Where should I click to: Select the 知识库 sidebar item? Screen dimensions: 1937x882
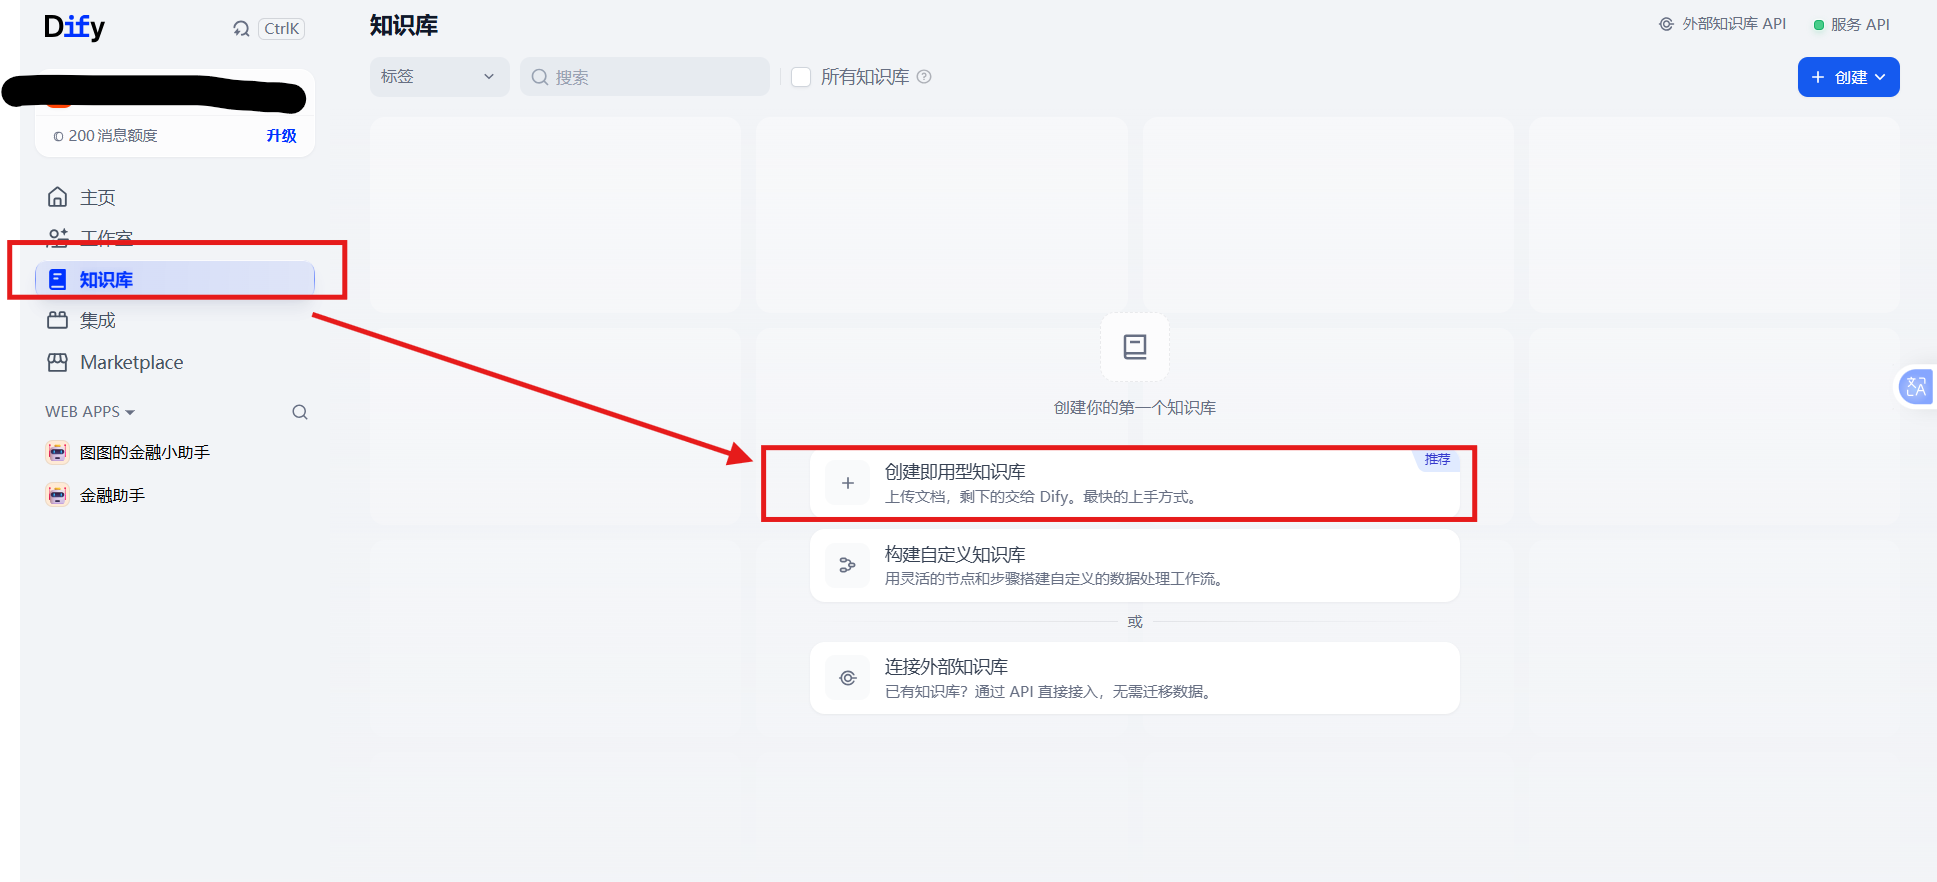(x=175, y=279)
